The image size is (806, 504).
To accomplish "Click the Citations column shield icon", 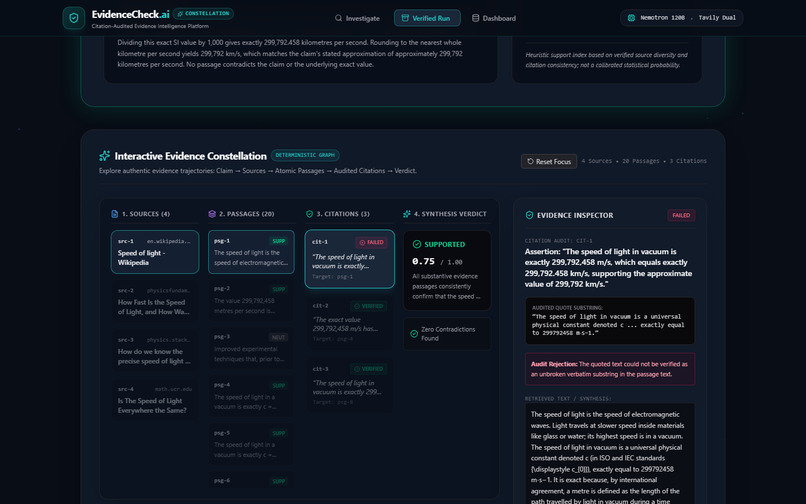I will pos(309,214).
